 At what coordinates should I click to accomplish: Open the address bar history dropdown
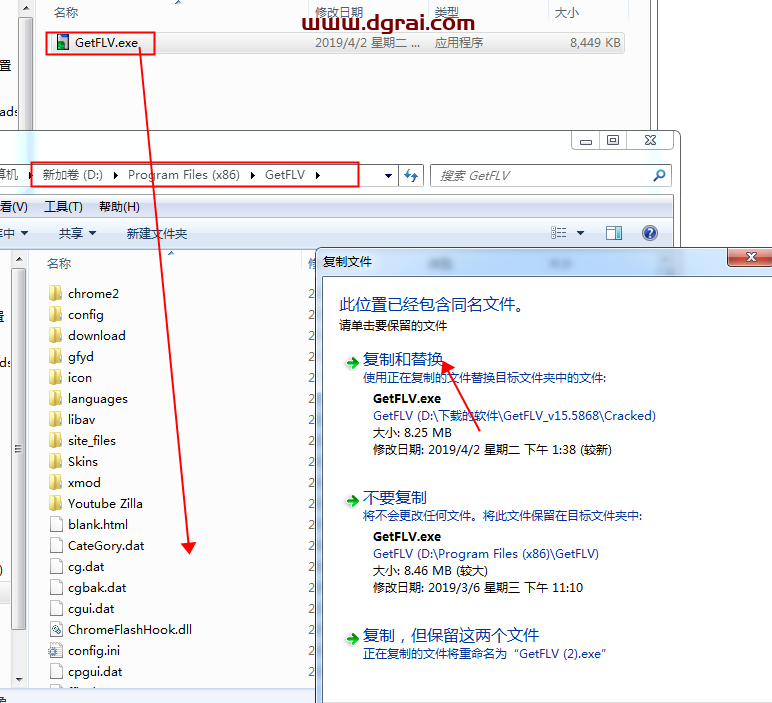(x=388, y=175)
